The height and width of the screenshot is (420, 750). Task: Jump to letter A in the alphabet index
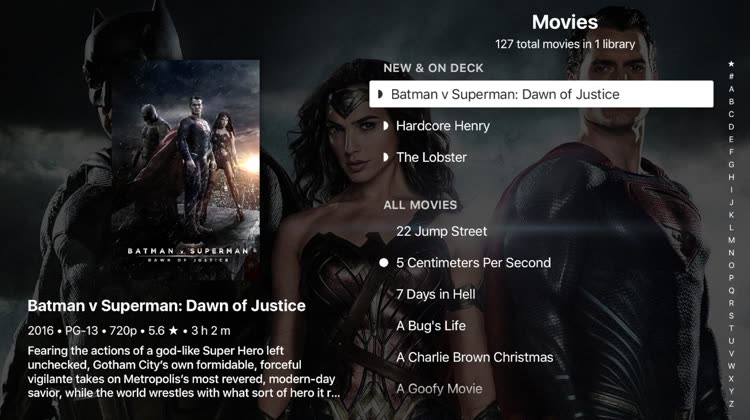731,89
